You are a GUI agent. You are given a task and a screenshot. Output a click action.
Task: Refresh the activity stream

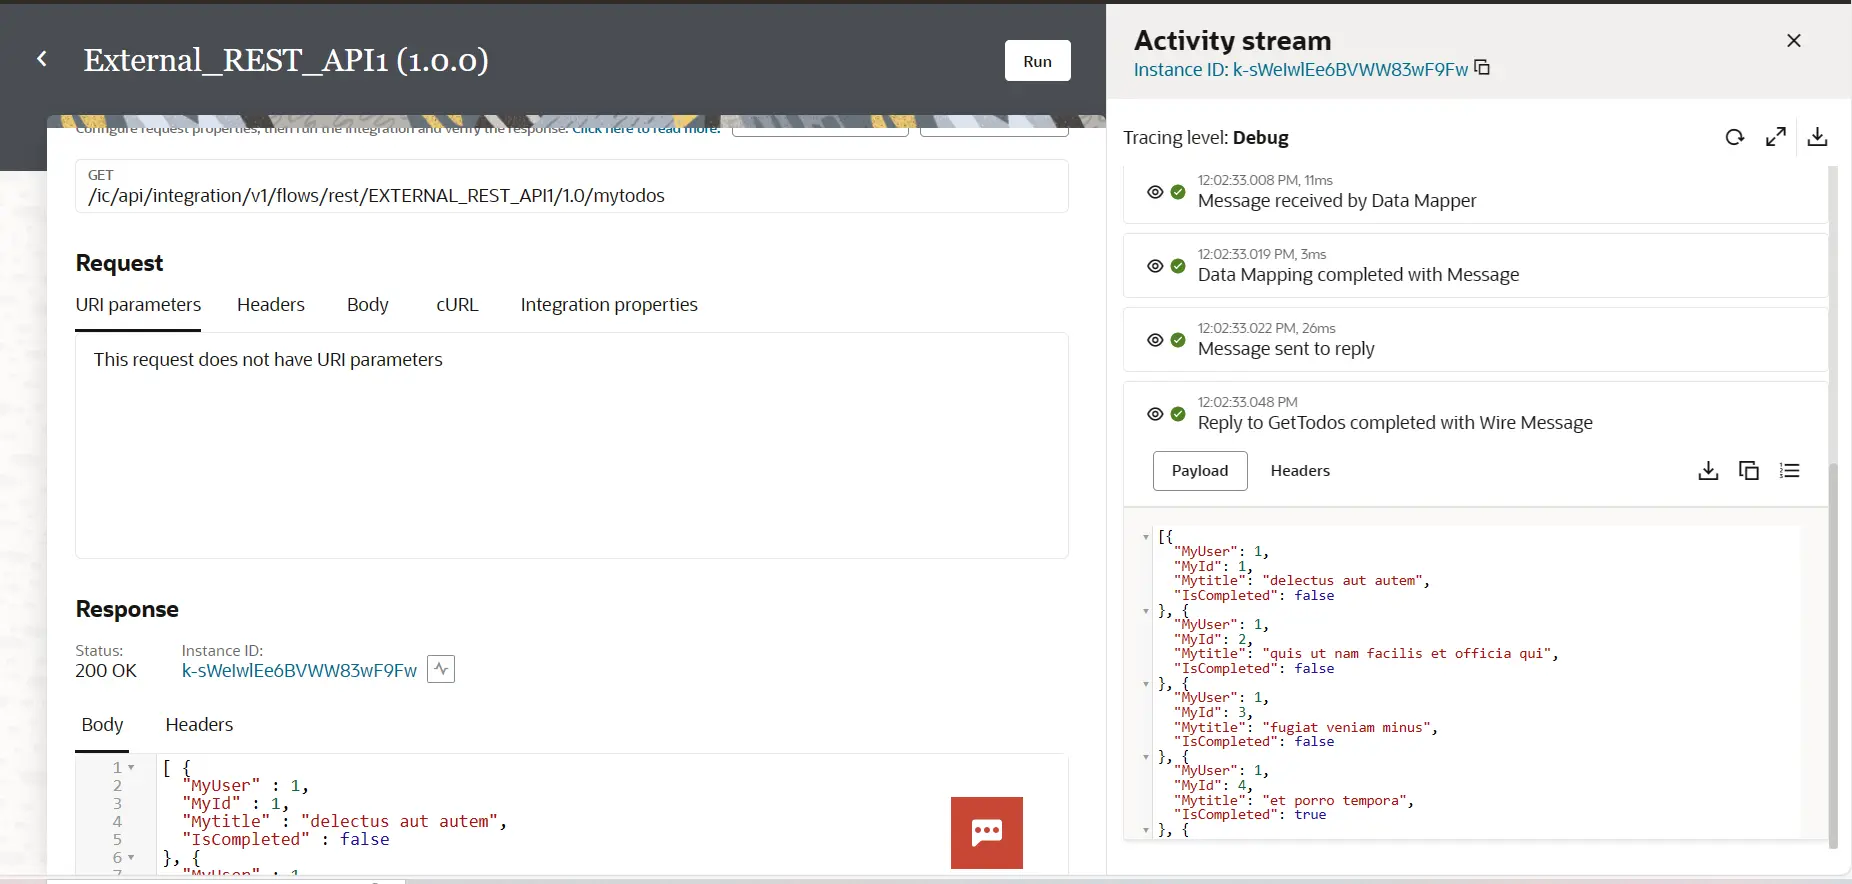click(1734, 137)
